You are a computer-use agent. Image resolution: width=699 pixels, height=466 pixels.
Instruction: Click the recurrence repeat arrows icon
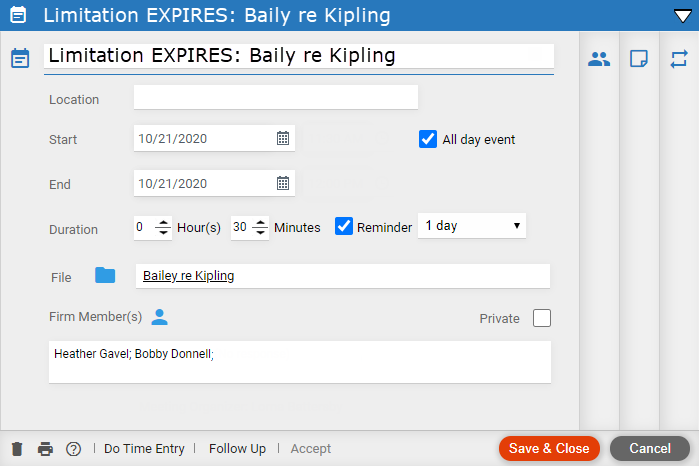[678, 59]
